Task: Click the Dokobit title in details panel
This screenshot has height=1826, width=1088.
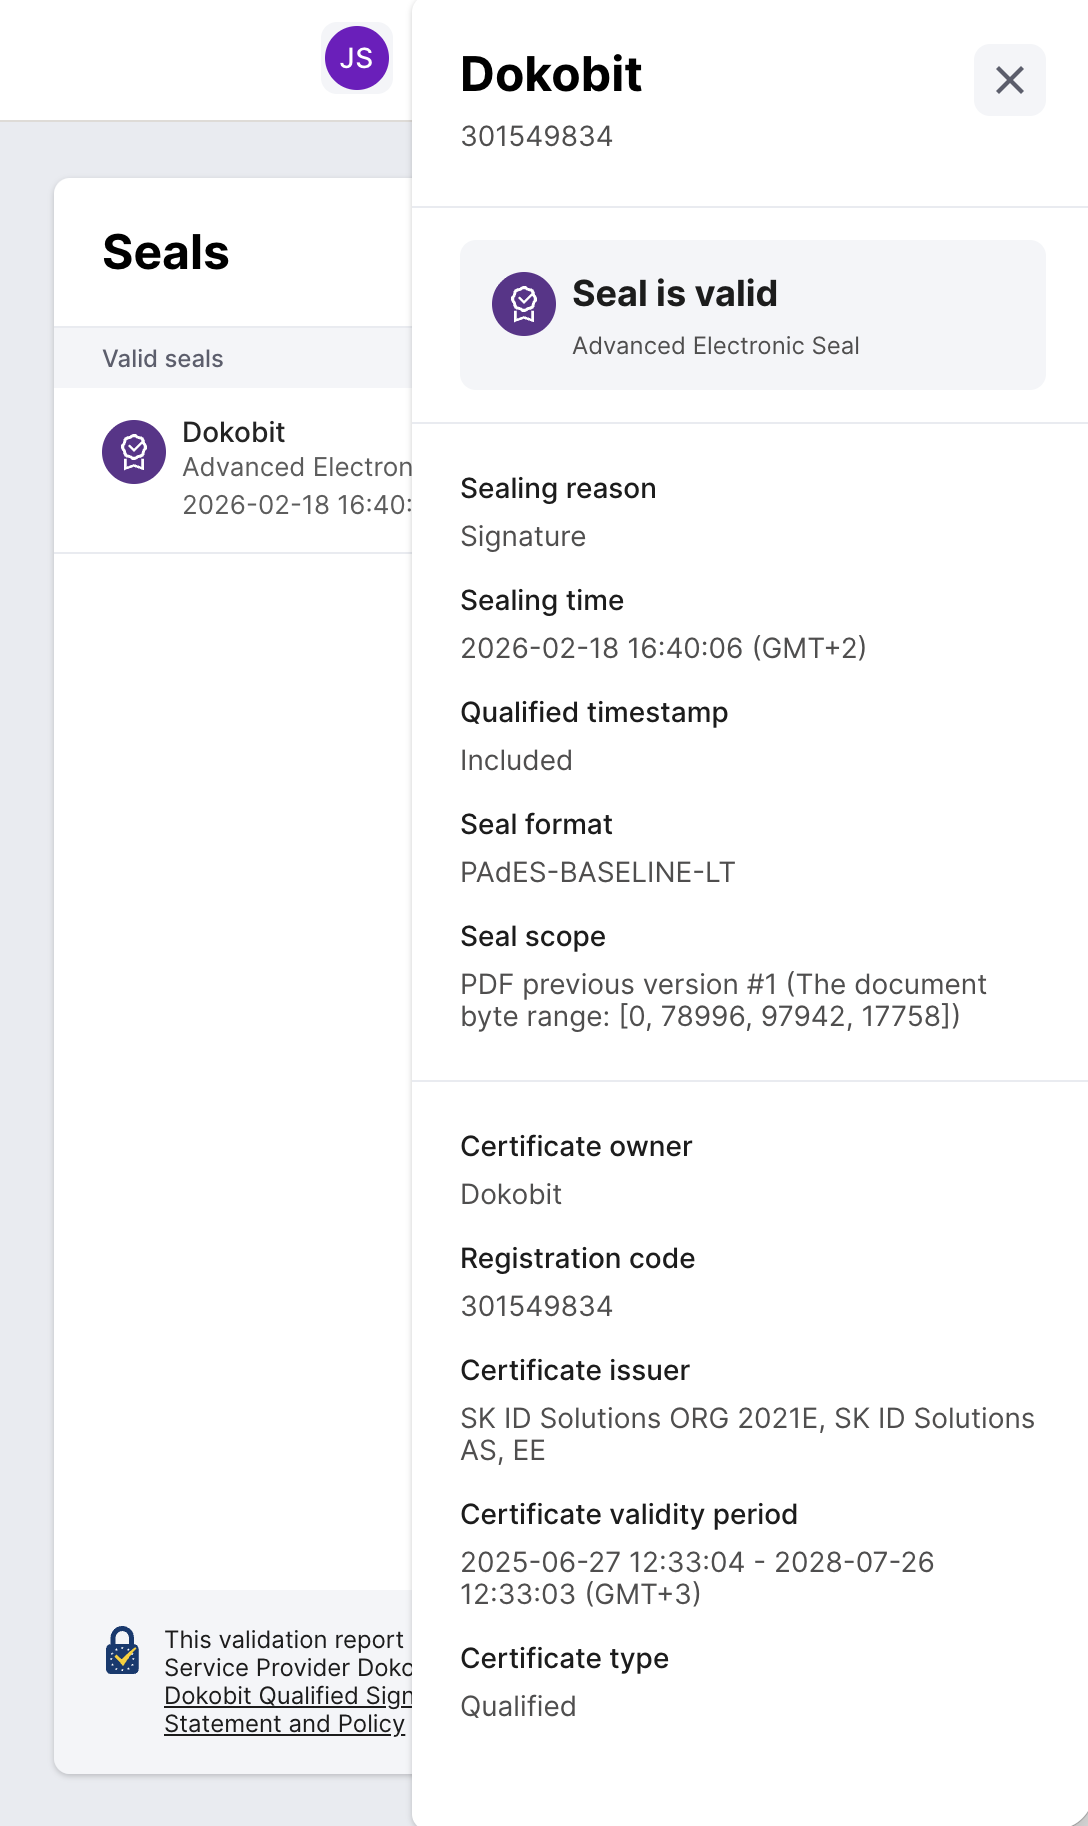Action: click(551, 74)
